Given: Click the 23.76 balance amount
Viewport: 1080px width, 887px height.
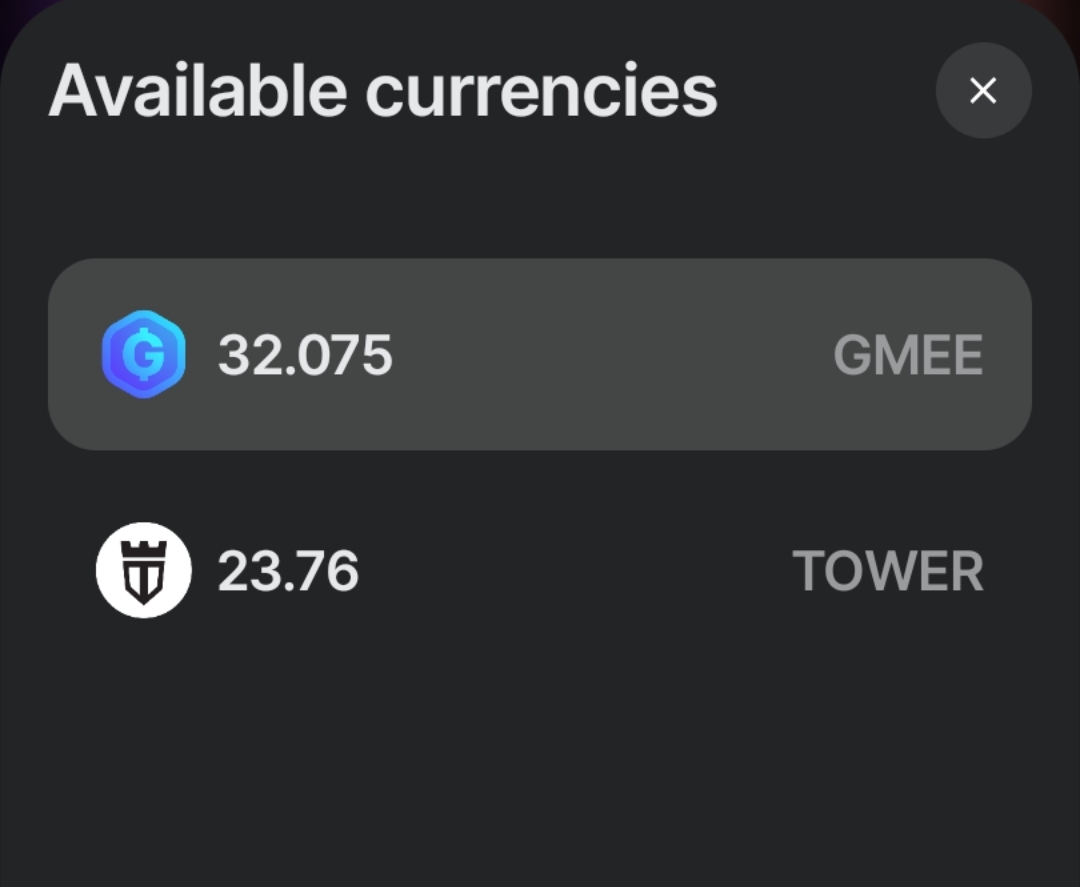Looking at the screenshot, I should pyautogui.click(x=288, y=571).
